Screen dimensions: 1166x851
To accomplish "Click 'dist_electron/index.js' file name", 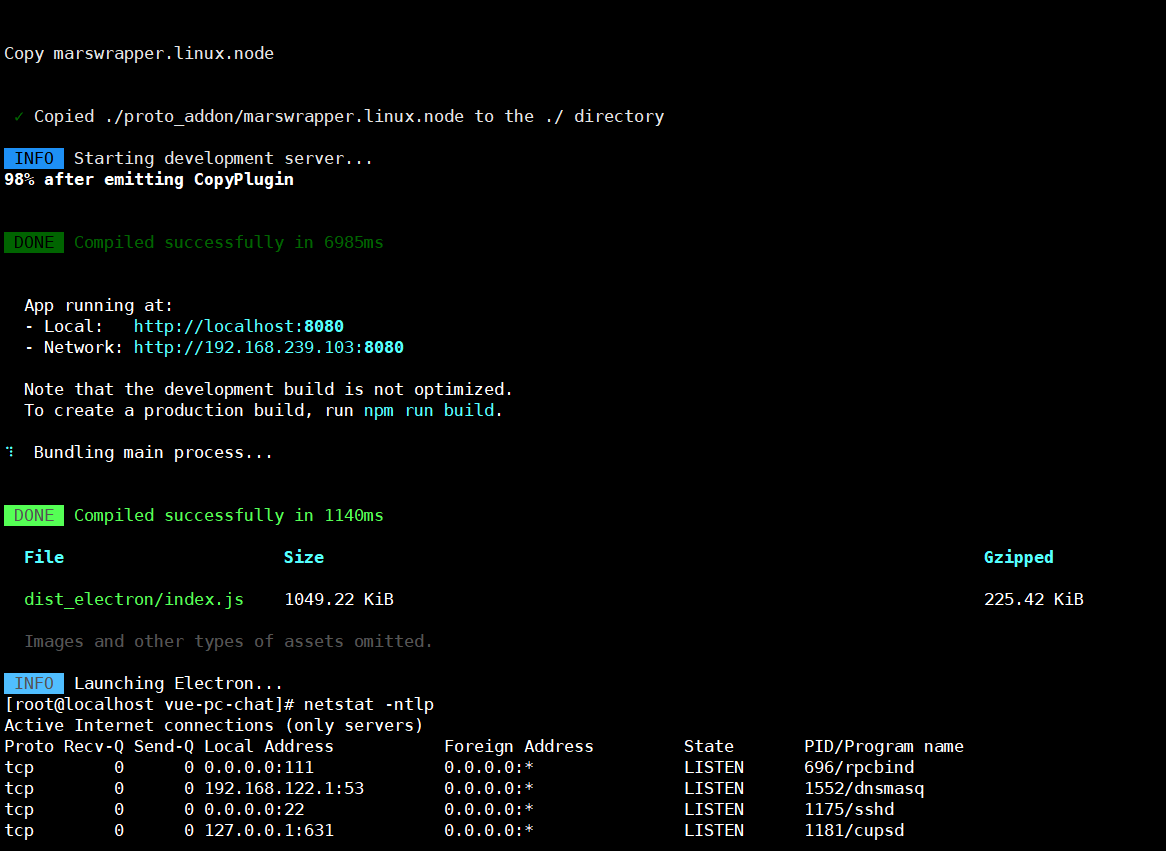I will click(134, 600).
